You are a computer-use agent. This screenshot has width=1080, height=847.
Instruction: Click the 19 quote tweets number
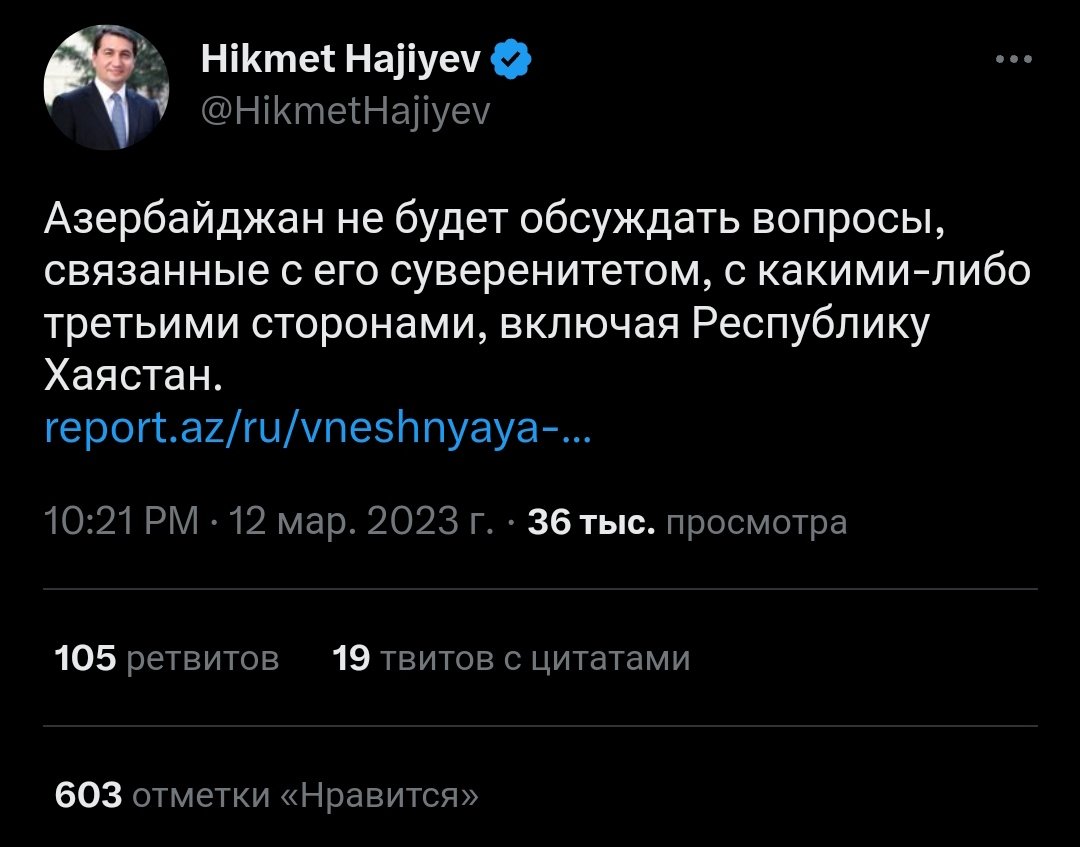(350, 658)
